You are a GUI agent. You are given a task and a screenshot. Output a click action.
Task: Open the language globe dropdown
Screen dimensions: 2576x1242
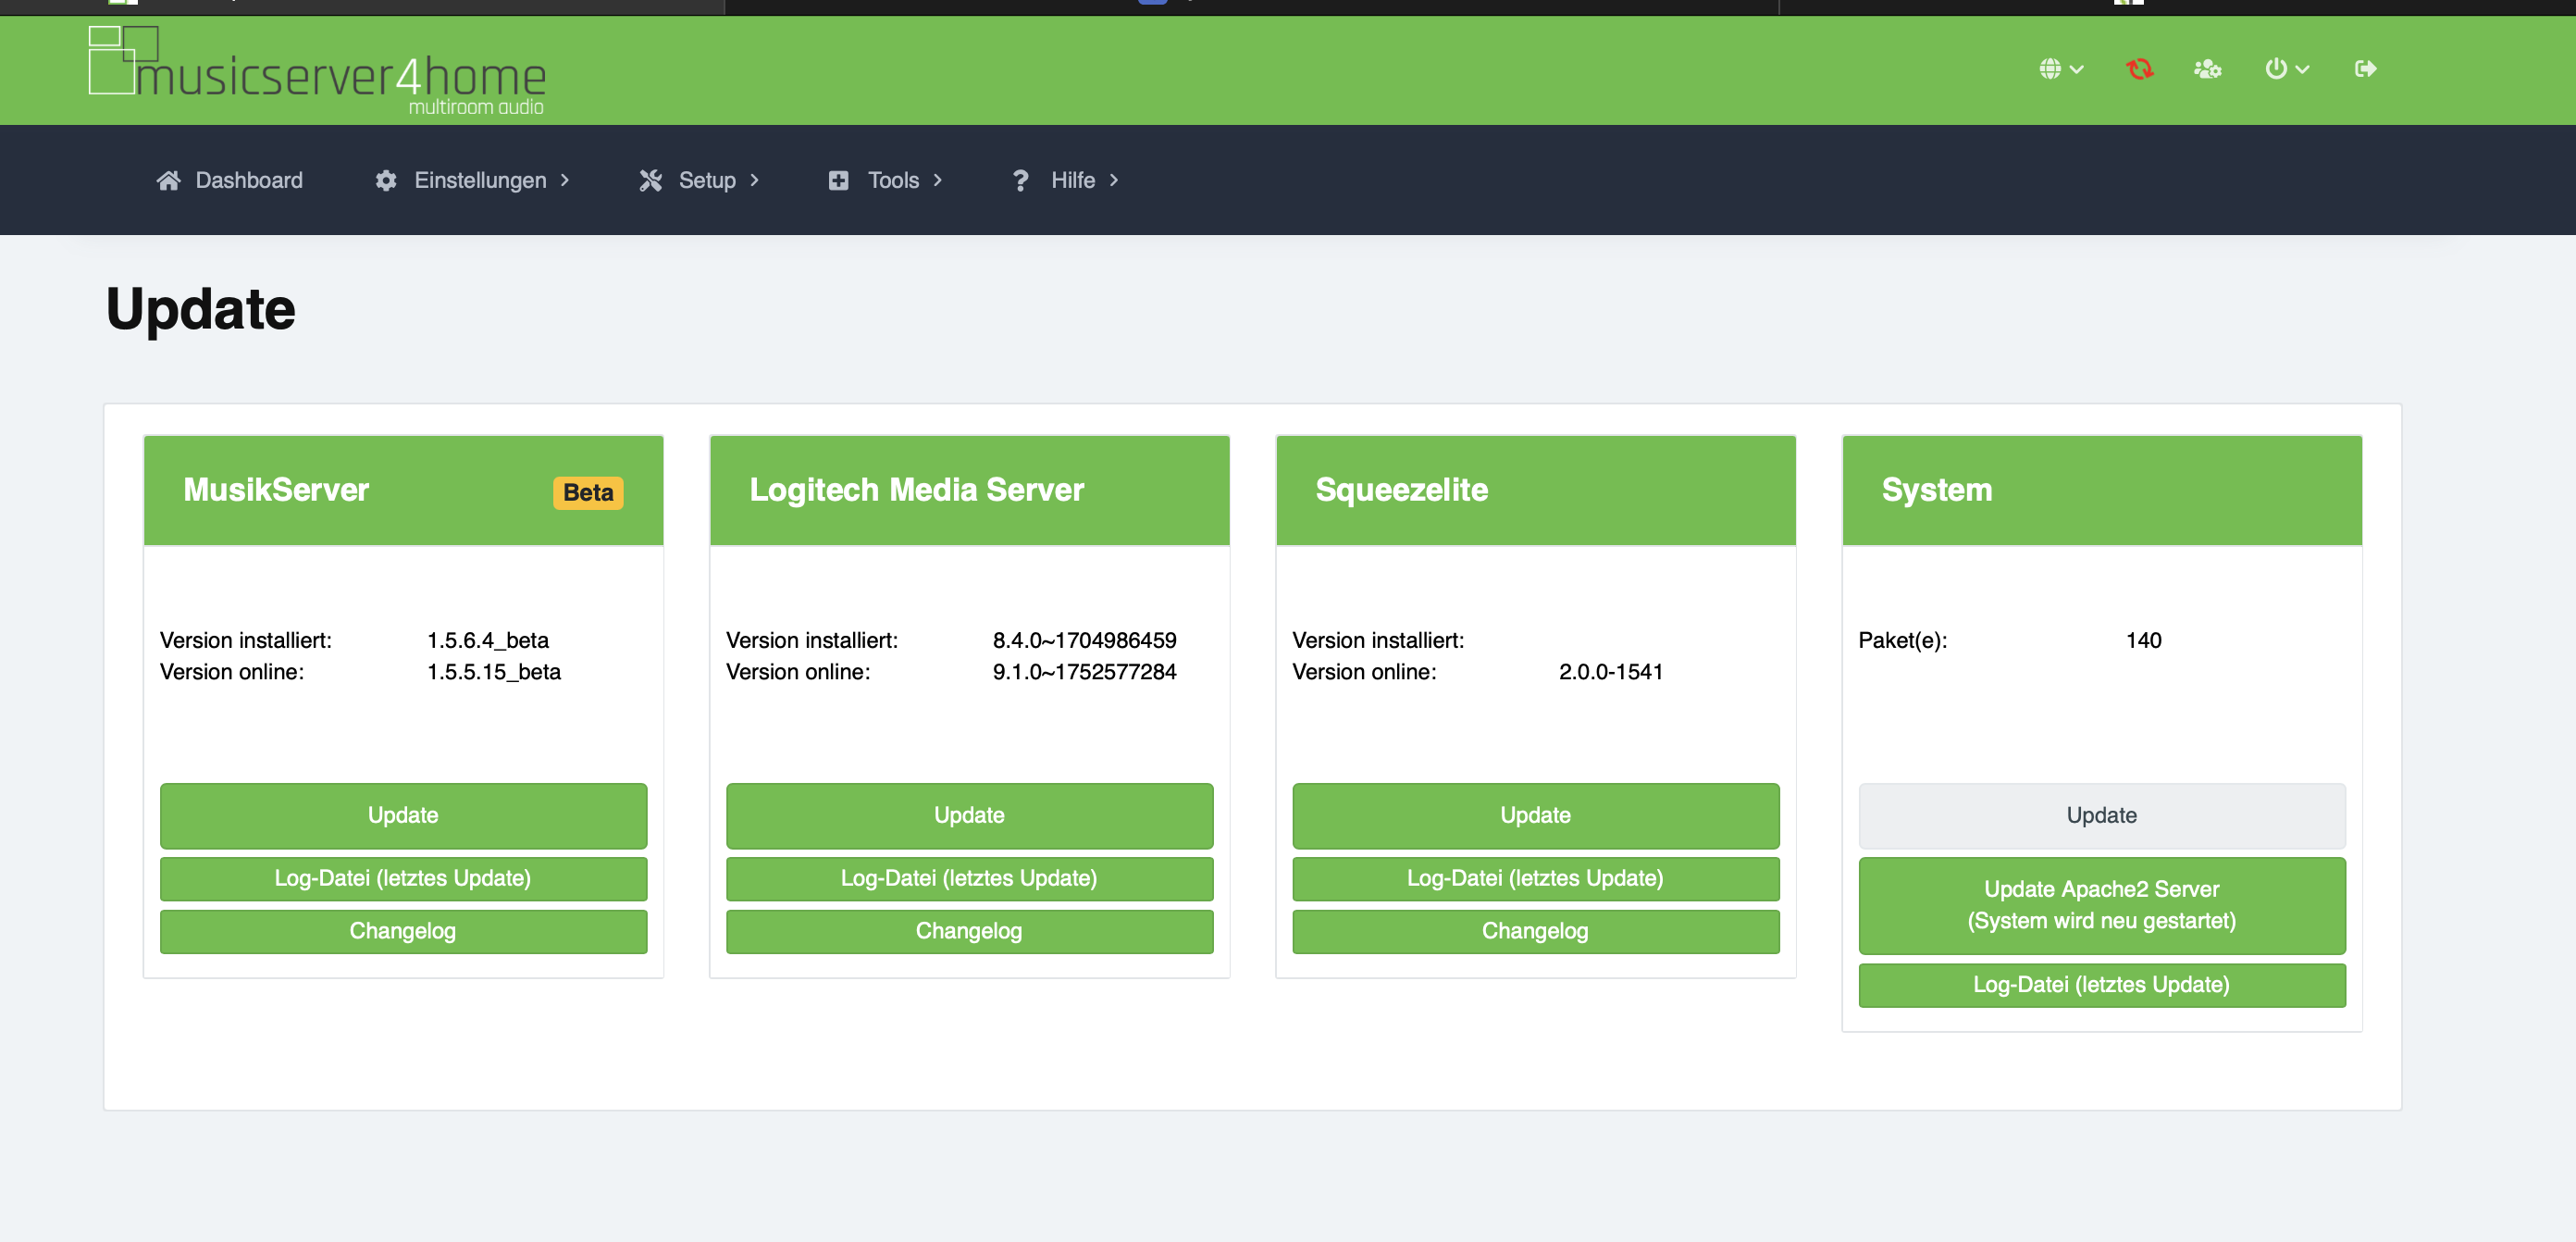pyautogui.click(x=2060, y=69)
